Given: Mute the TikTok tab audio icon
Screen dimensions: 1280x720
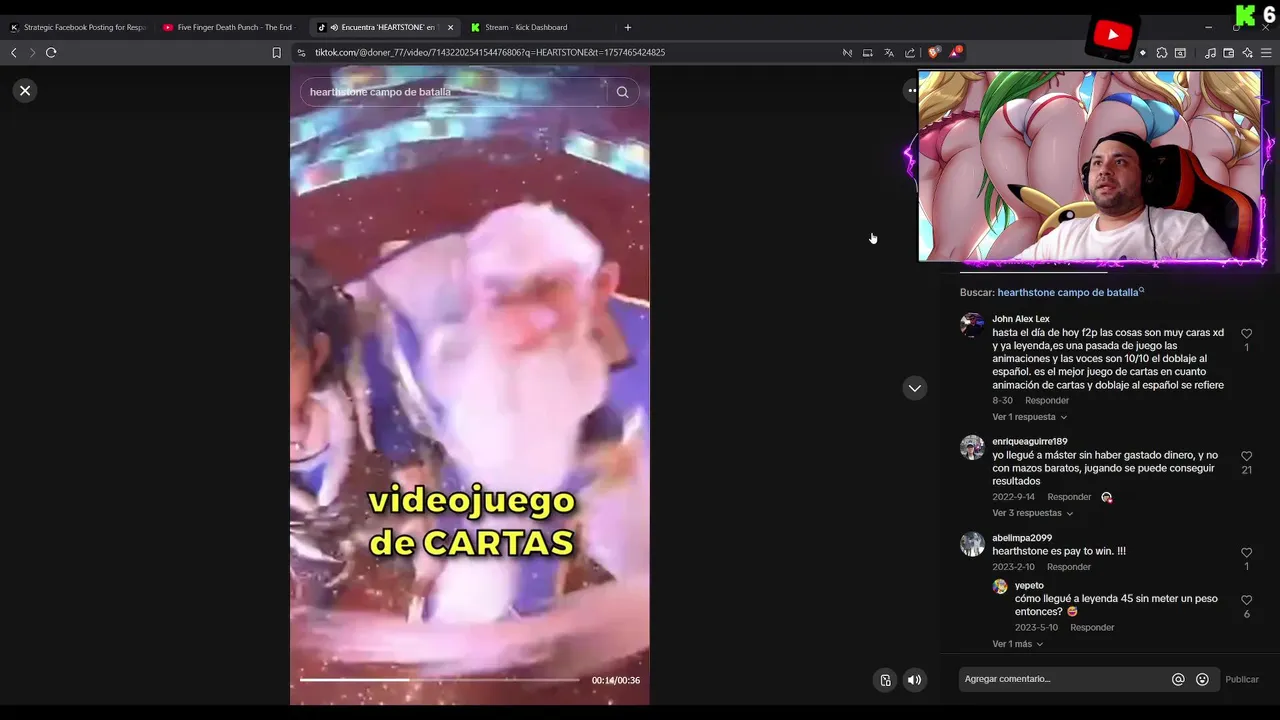Looking at the screenshot, I should (334, 27).
